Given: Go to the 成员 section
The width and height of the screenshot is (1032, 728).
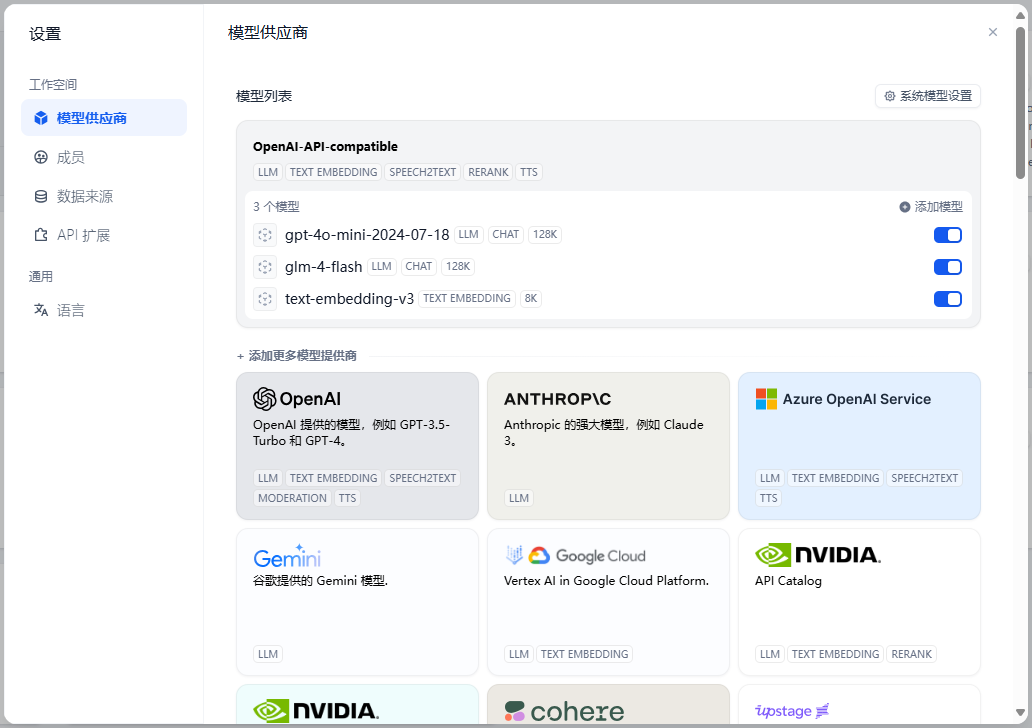Looking at the screenshot, I should tap(104, 157).
